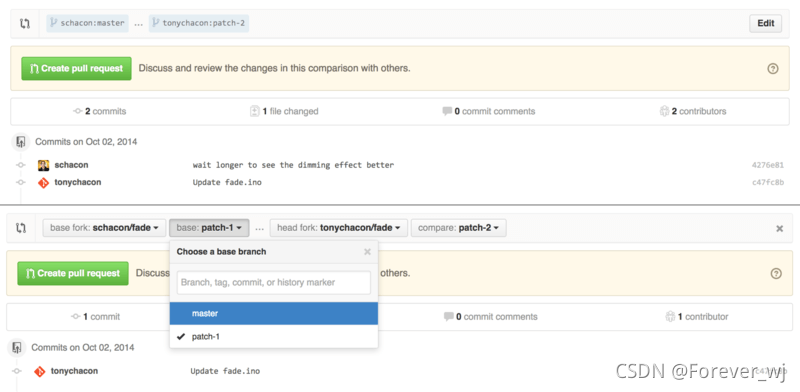Screen dimensions: 800x392
Task: Open the compare: patch-2 dropdown
Action: pos(459,228)
